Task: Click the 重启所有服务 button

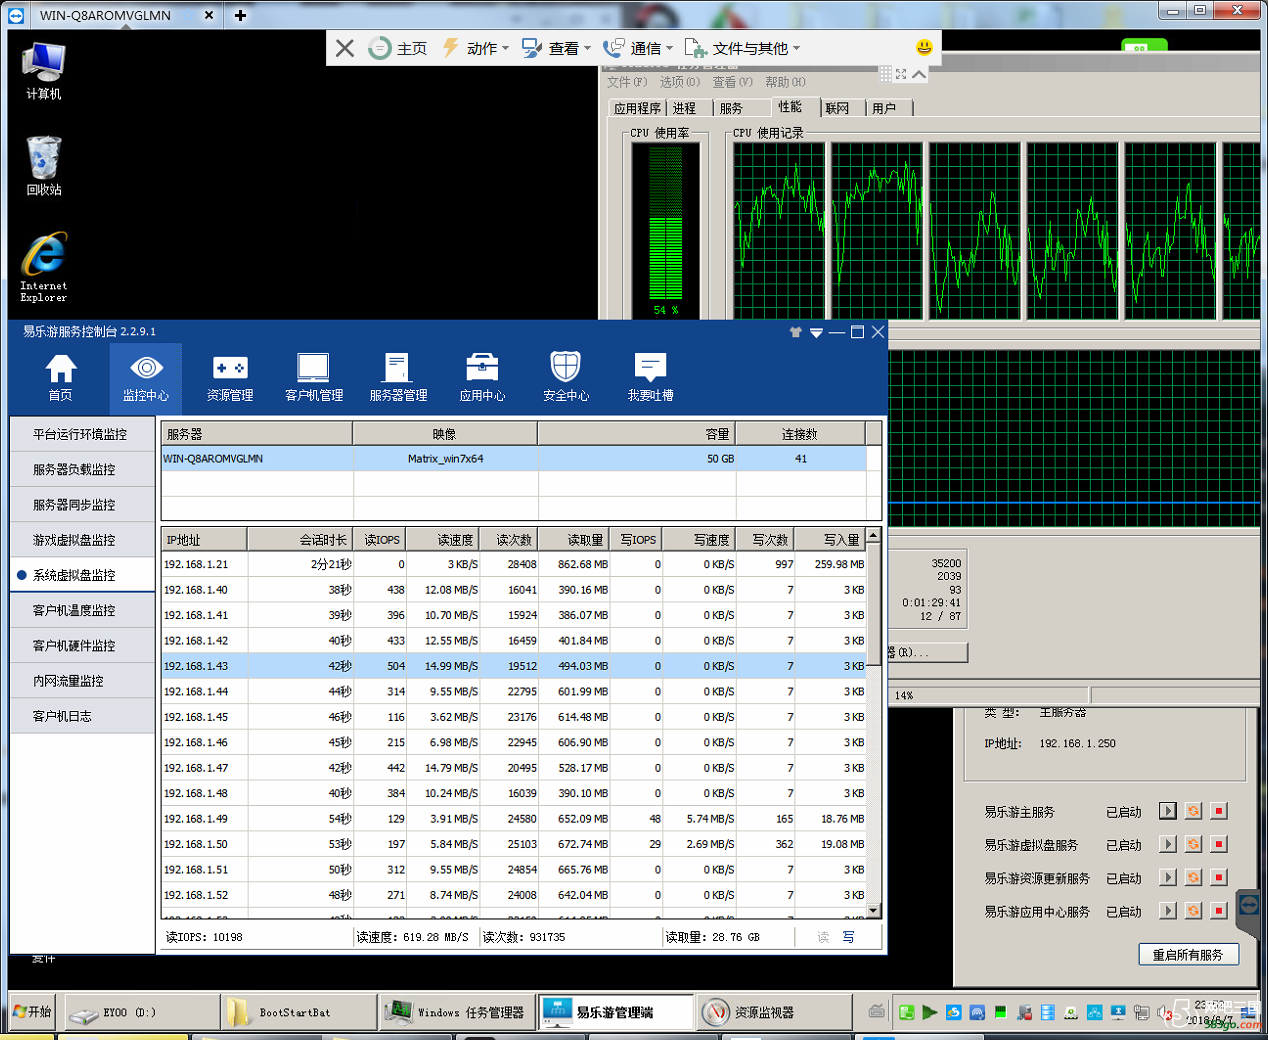Action: tap(1188, 955)
